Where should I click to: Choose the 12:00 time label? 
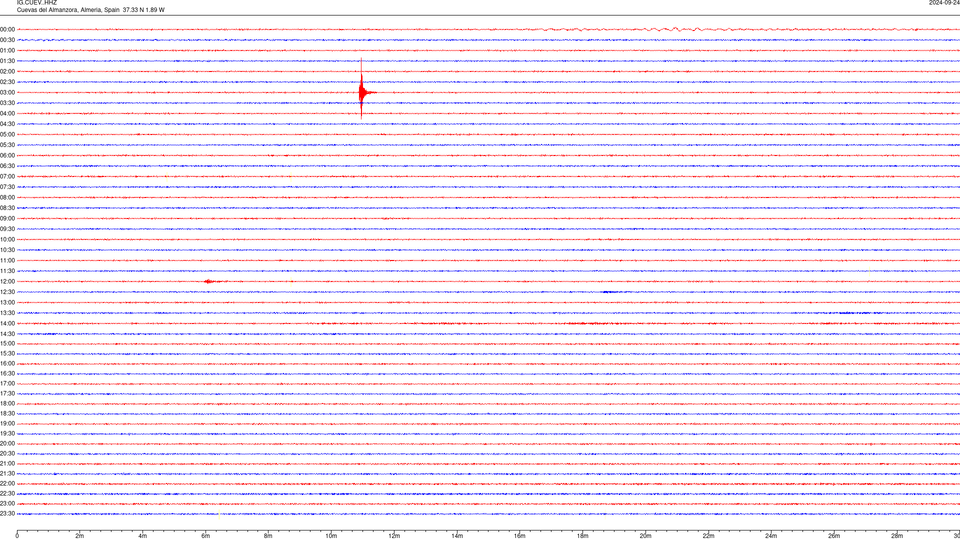pos(7,282)
